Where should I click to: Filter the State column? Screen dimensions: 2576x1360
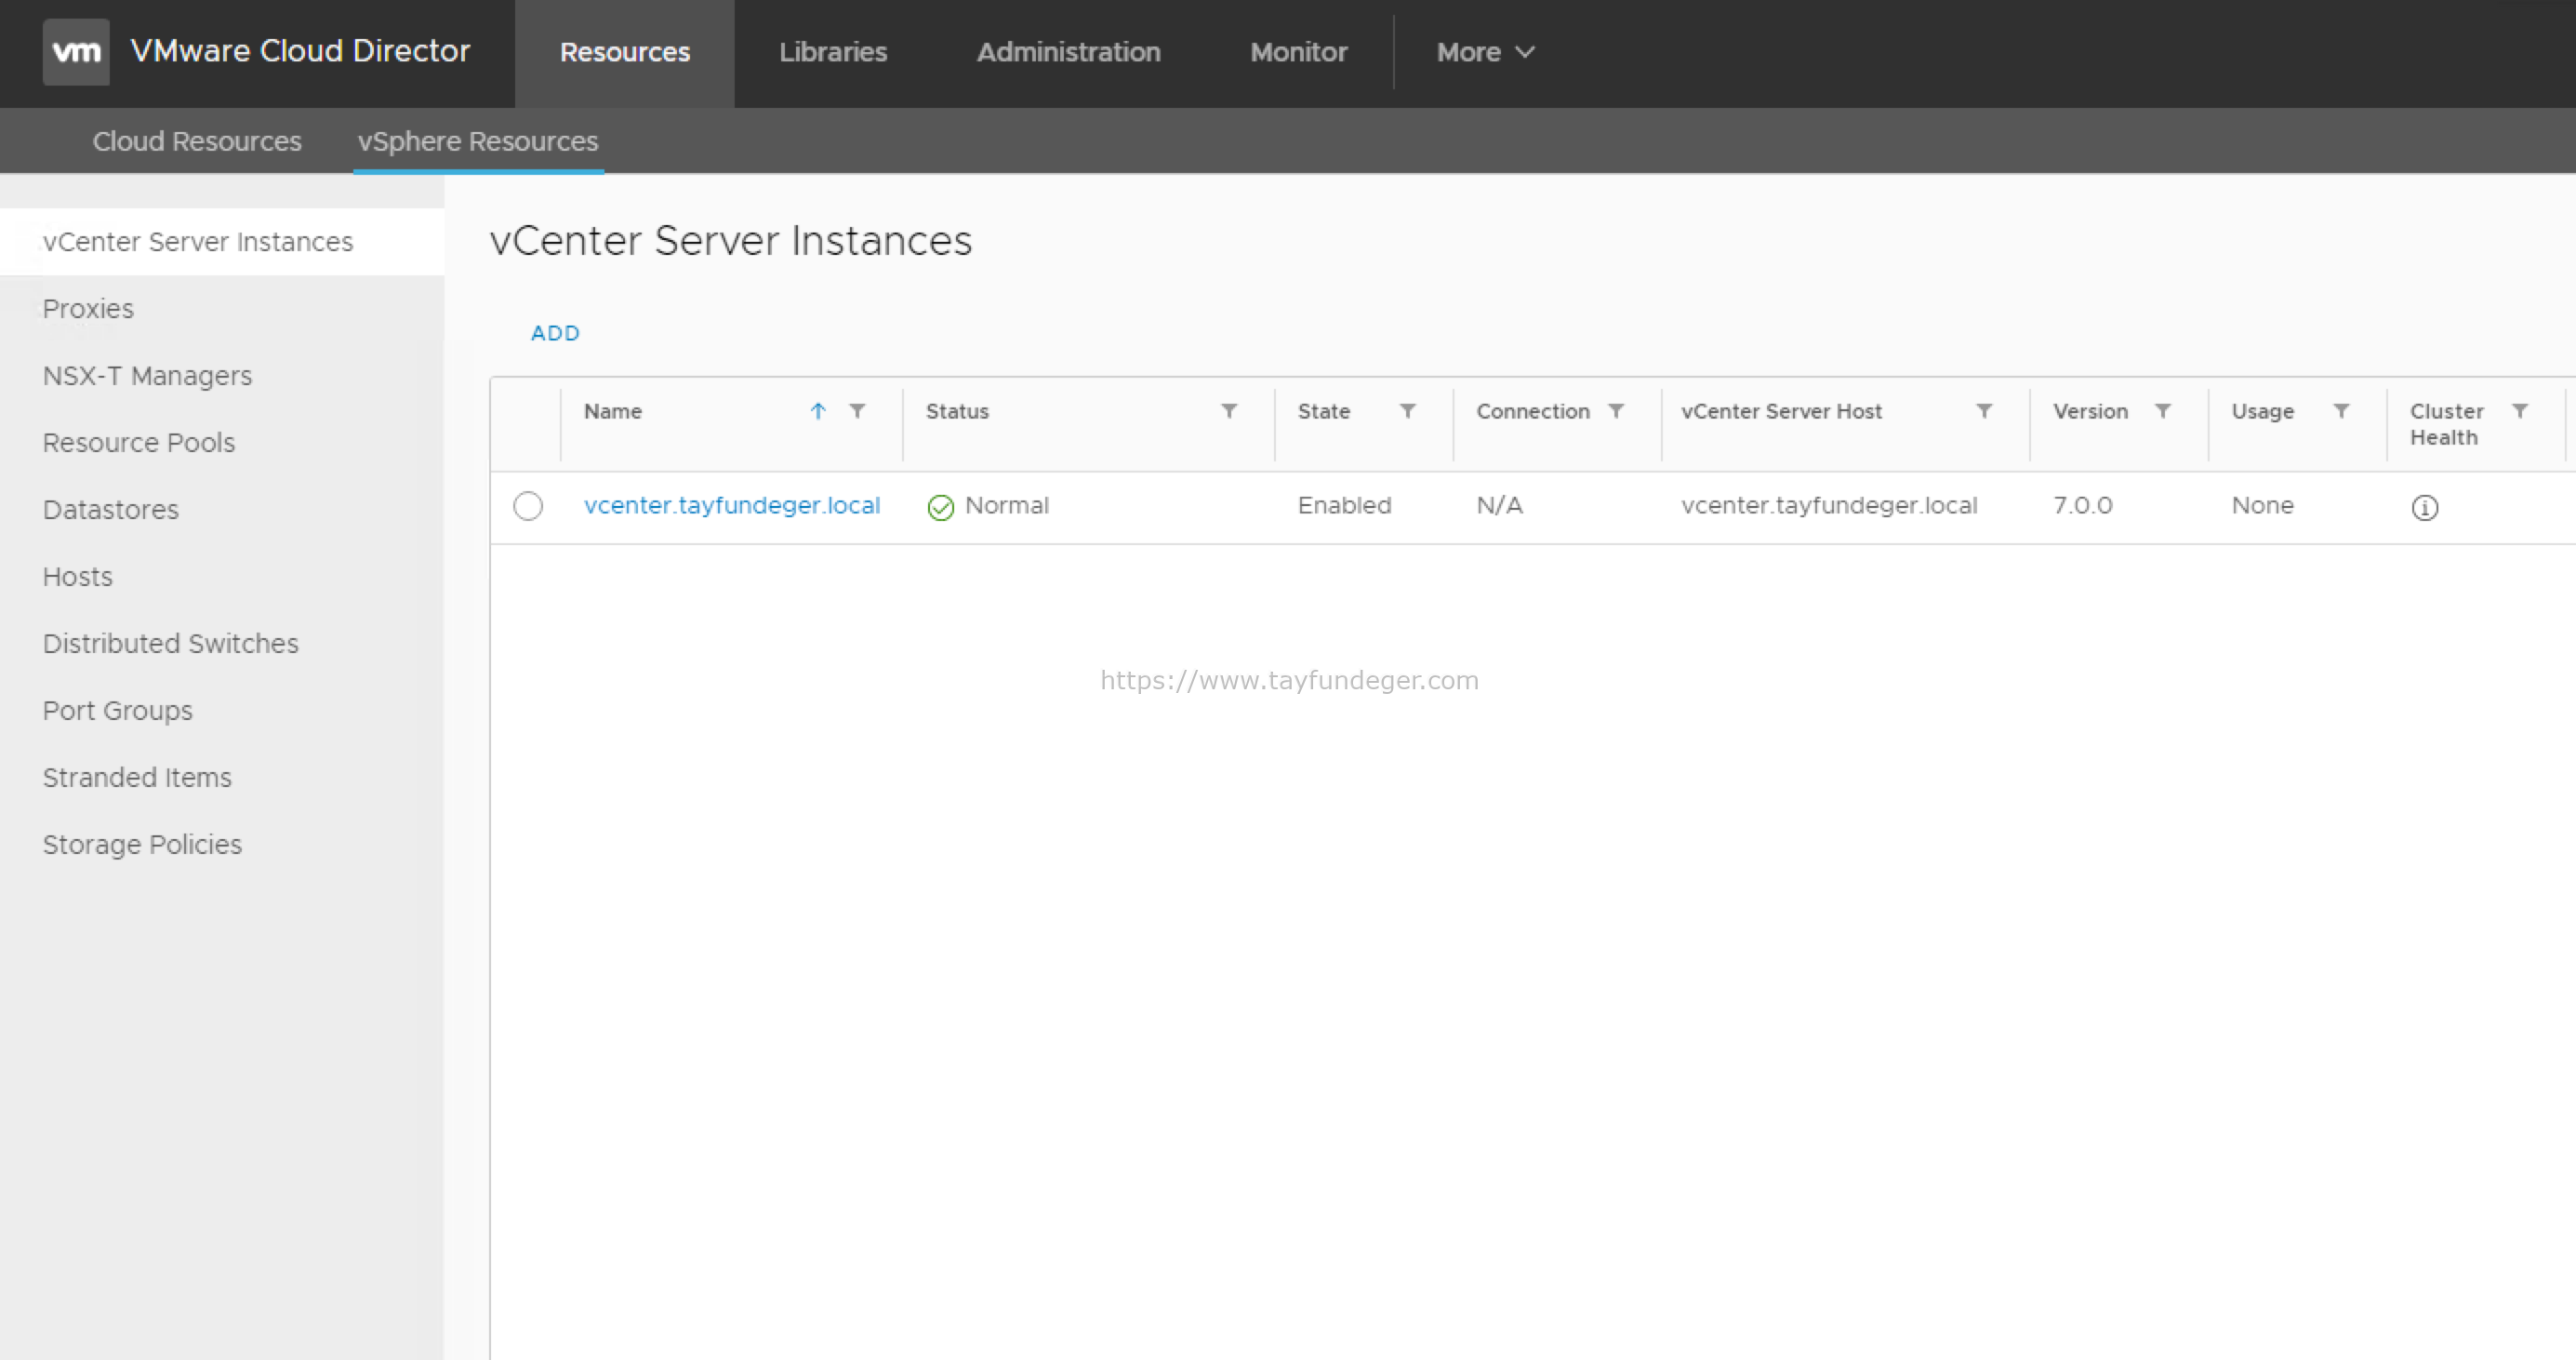tap(1407, 411)
